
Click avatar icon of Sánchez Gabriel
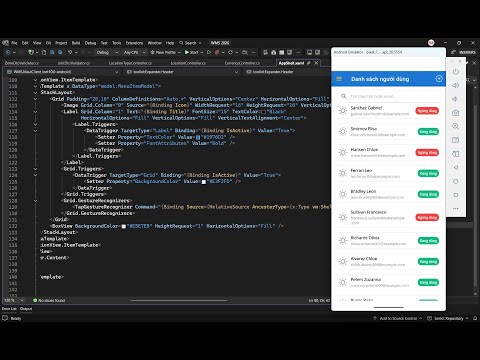(x=343, y=111)
